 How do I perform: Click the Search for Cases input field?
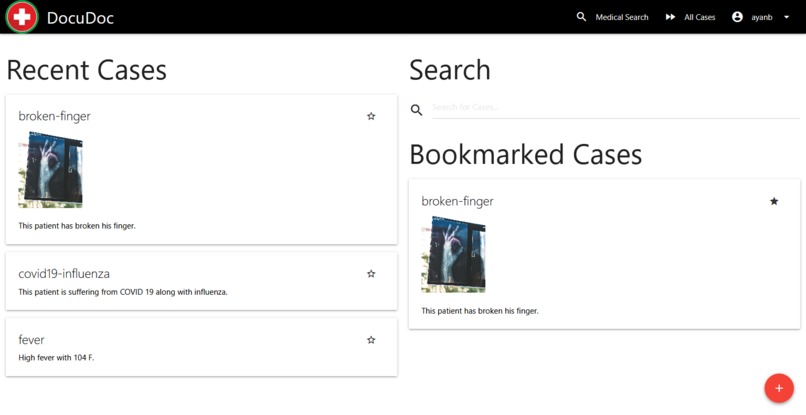tap(616, 107)
